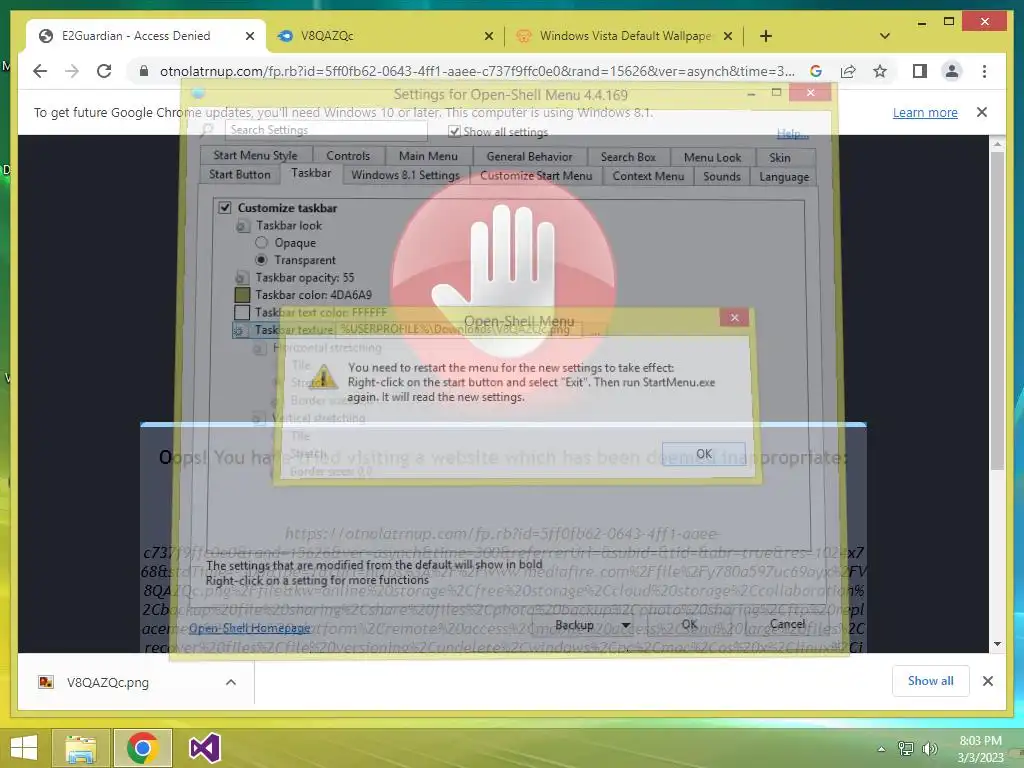Open the Open-Shell Homepage link
Screen dimensions: 1024x768
(x=249, y=628)
